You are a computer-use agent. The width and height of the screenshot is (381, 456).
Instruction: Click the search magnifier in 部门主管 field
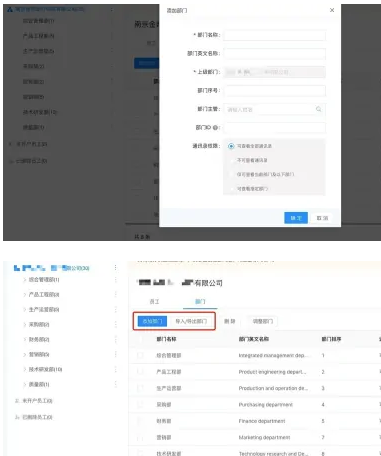pyautogui.click(x=318, y=109)
